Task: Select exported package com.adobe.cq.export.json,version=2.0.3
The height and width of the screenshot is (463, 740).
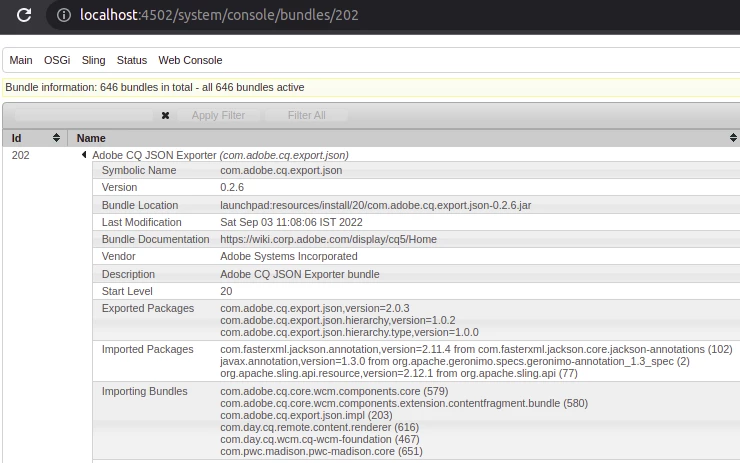Action: (x=315, y=308)
